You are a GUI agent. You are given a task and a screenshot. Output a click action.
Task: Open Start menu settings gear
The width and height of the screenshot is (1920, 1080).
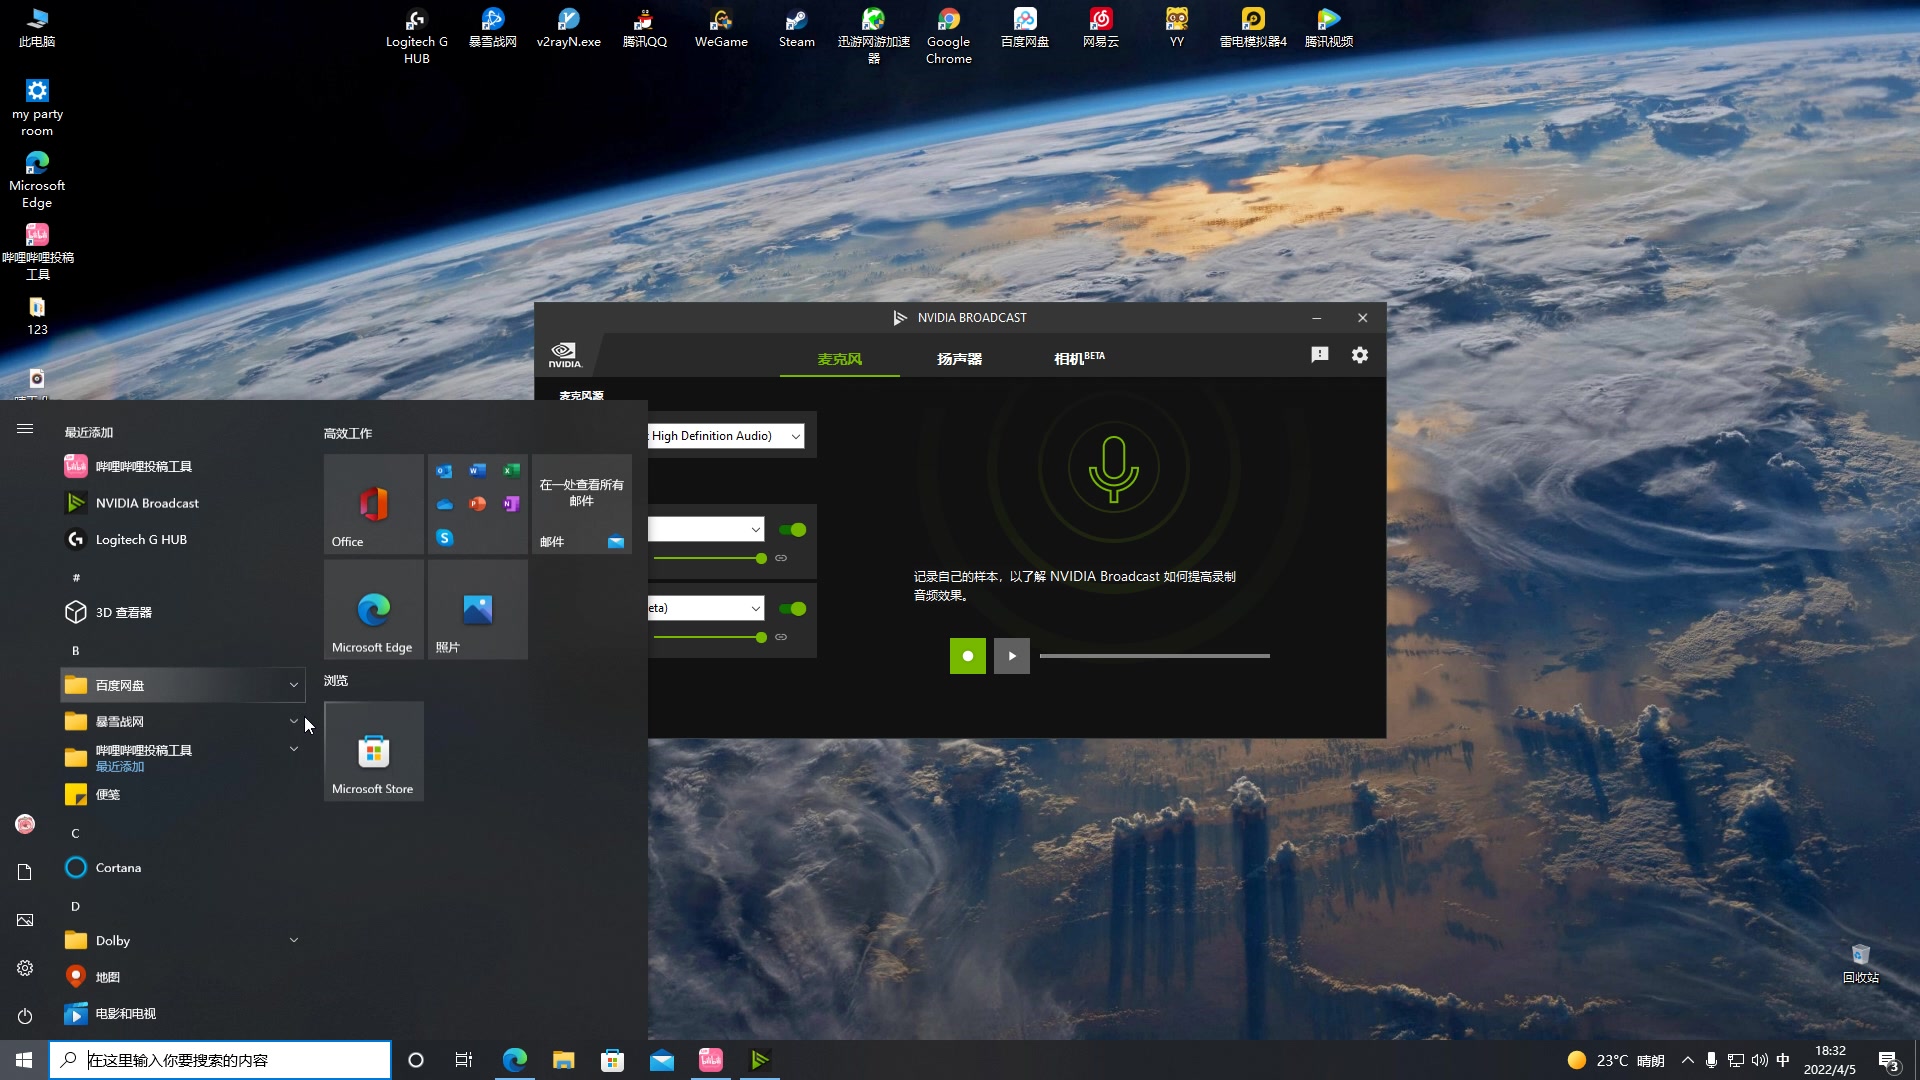point(25,968)
